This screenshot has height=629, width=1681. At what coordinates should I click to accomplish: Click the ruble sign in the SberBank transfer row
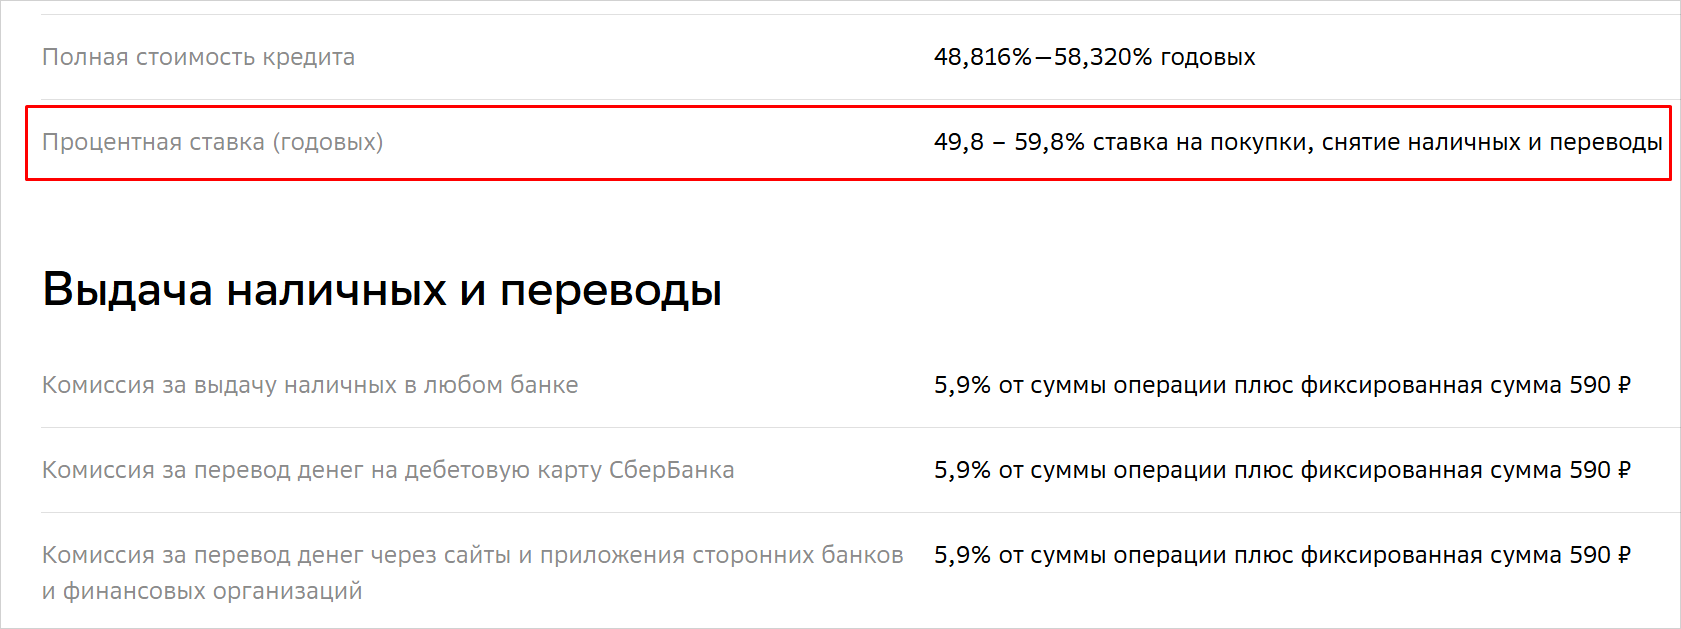(1623, 470)
